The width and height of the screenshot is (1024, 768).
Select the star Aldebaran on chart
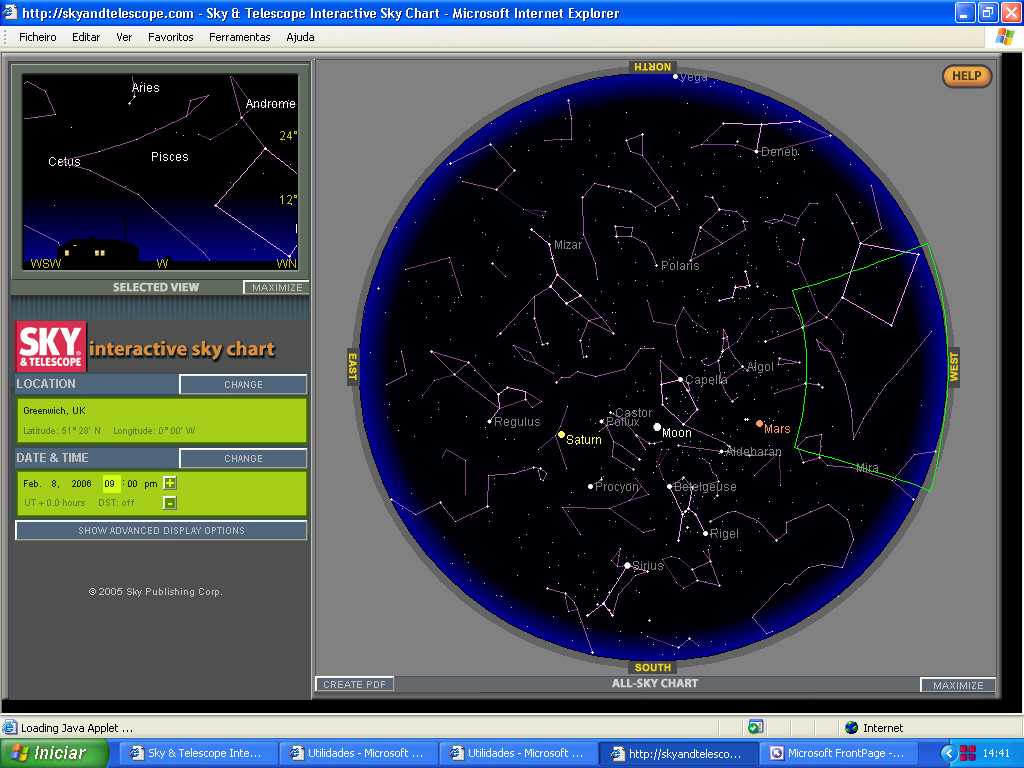[x=722, y=451]
